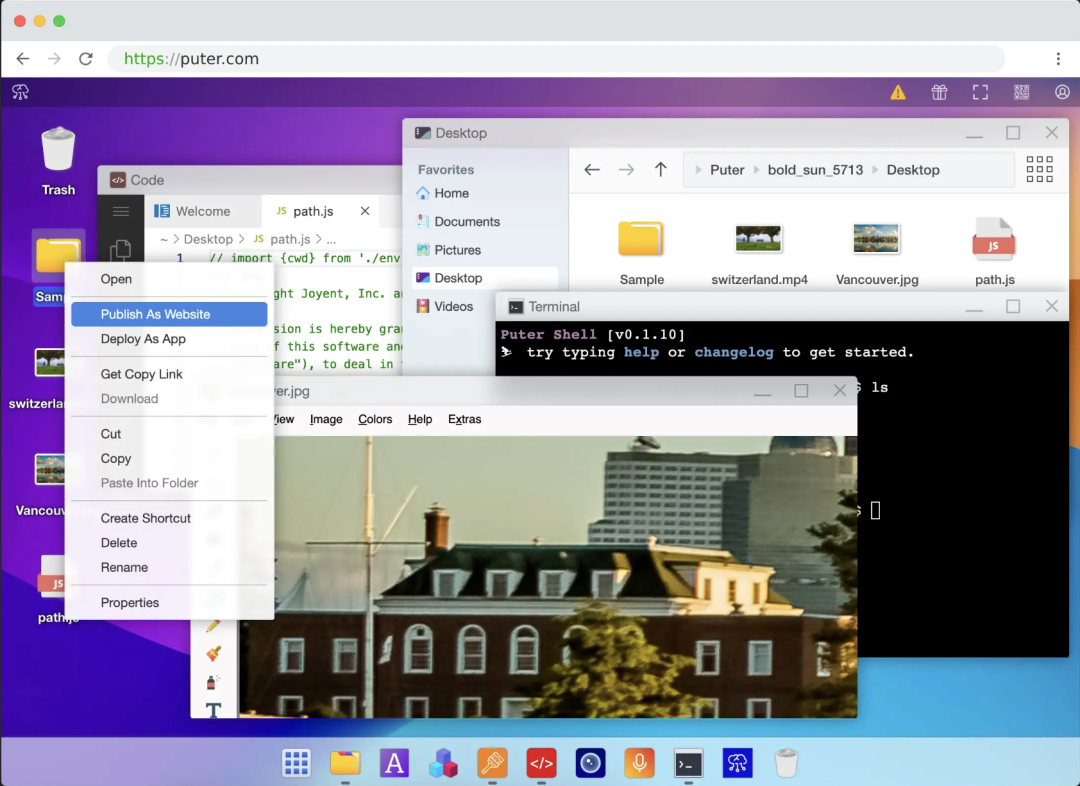This screenshot has height=786, width=1080.
Task: Launch the Code editor from the dock
Action: click(541, 763)
